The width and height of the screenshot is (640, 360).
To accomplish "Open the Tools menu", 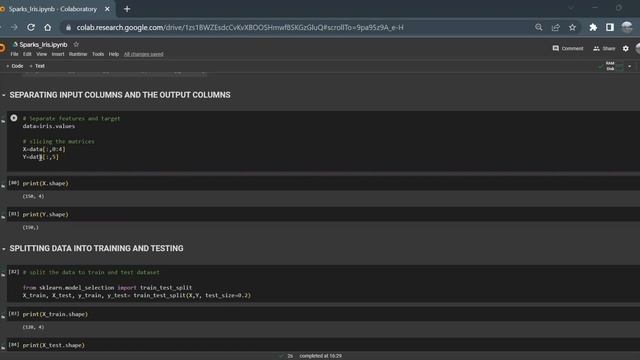I will click(x=98, y=54).
